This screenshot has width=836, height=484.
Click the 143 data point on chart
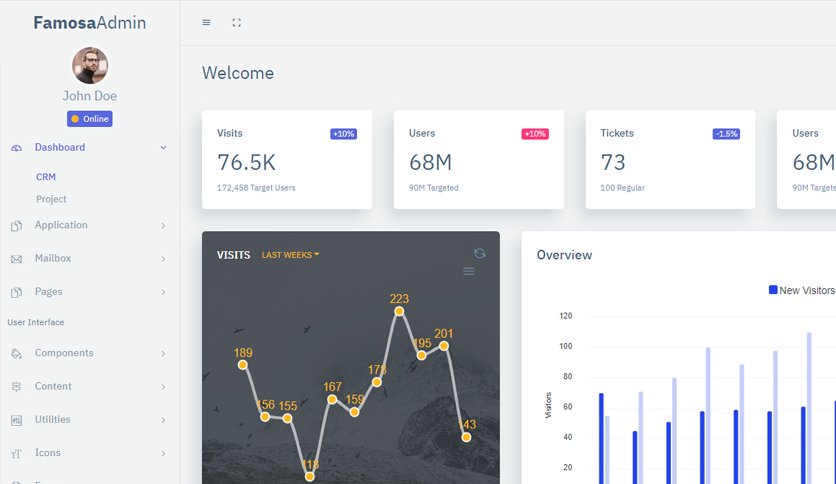coord(466,438)
